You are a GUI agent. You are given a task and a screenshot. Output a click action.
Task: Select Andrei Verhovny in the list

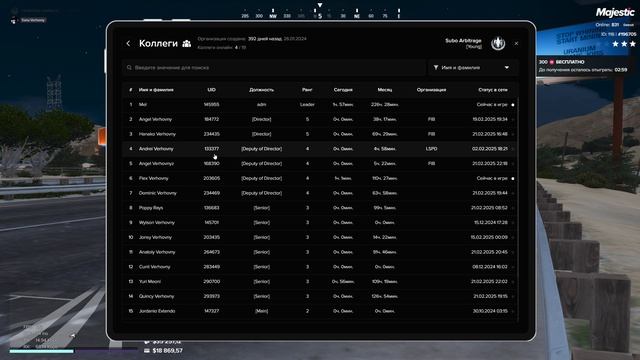320,149
